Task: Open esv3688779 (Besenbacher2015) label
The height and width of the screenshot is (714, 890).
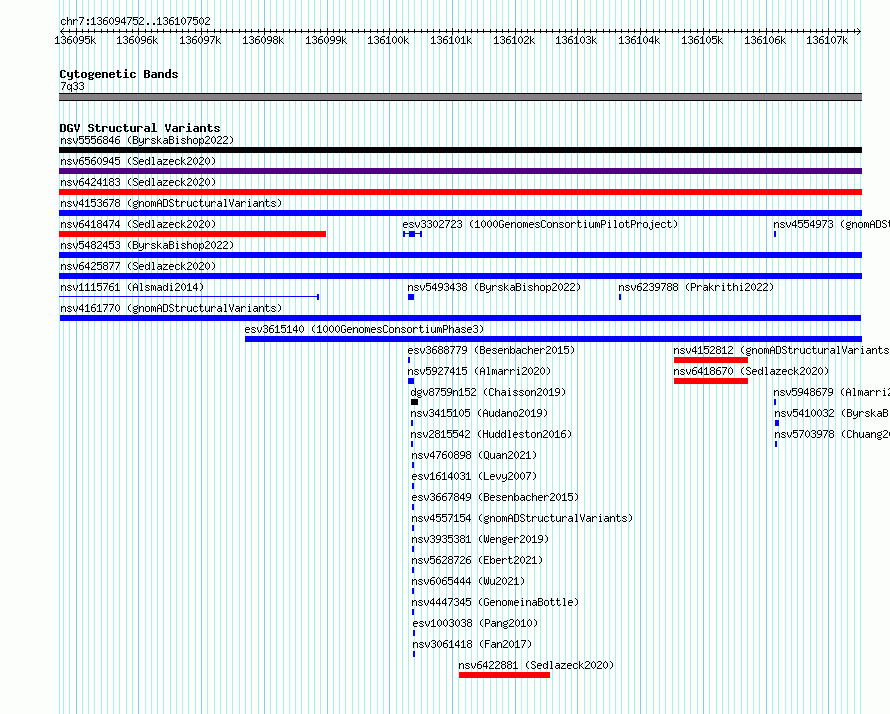Action: 491,350
